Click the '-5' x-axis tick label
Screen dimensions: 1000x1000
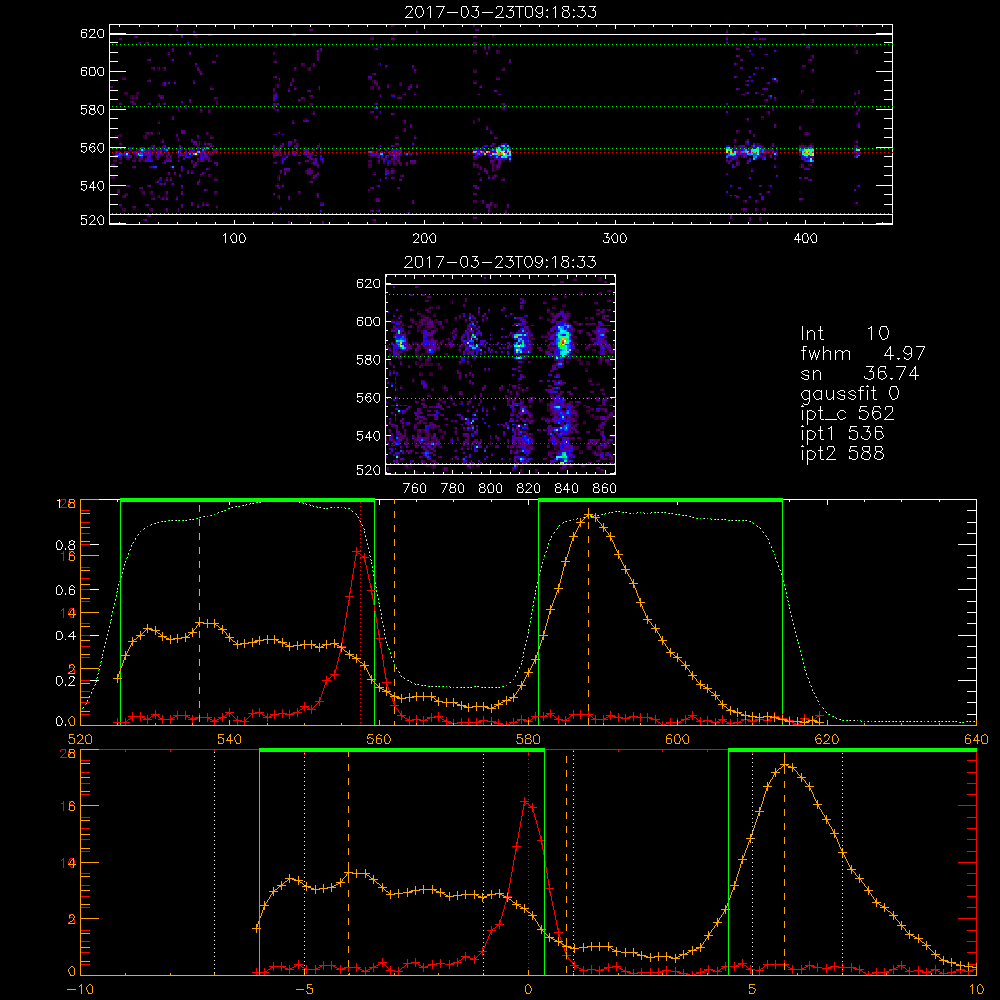click(304, 990)
